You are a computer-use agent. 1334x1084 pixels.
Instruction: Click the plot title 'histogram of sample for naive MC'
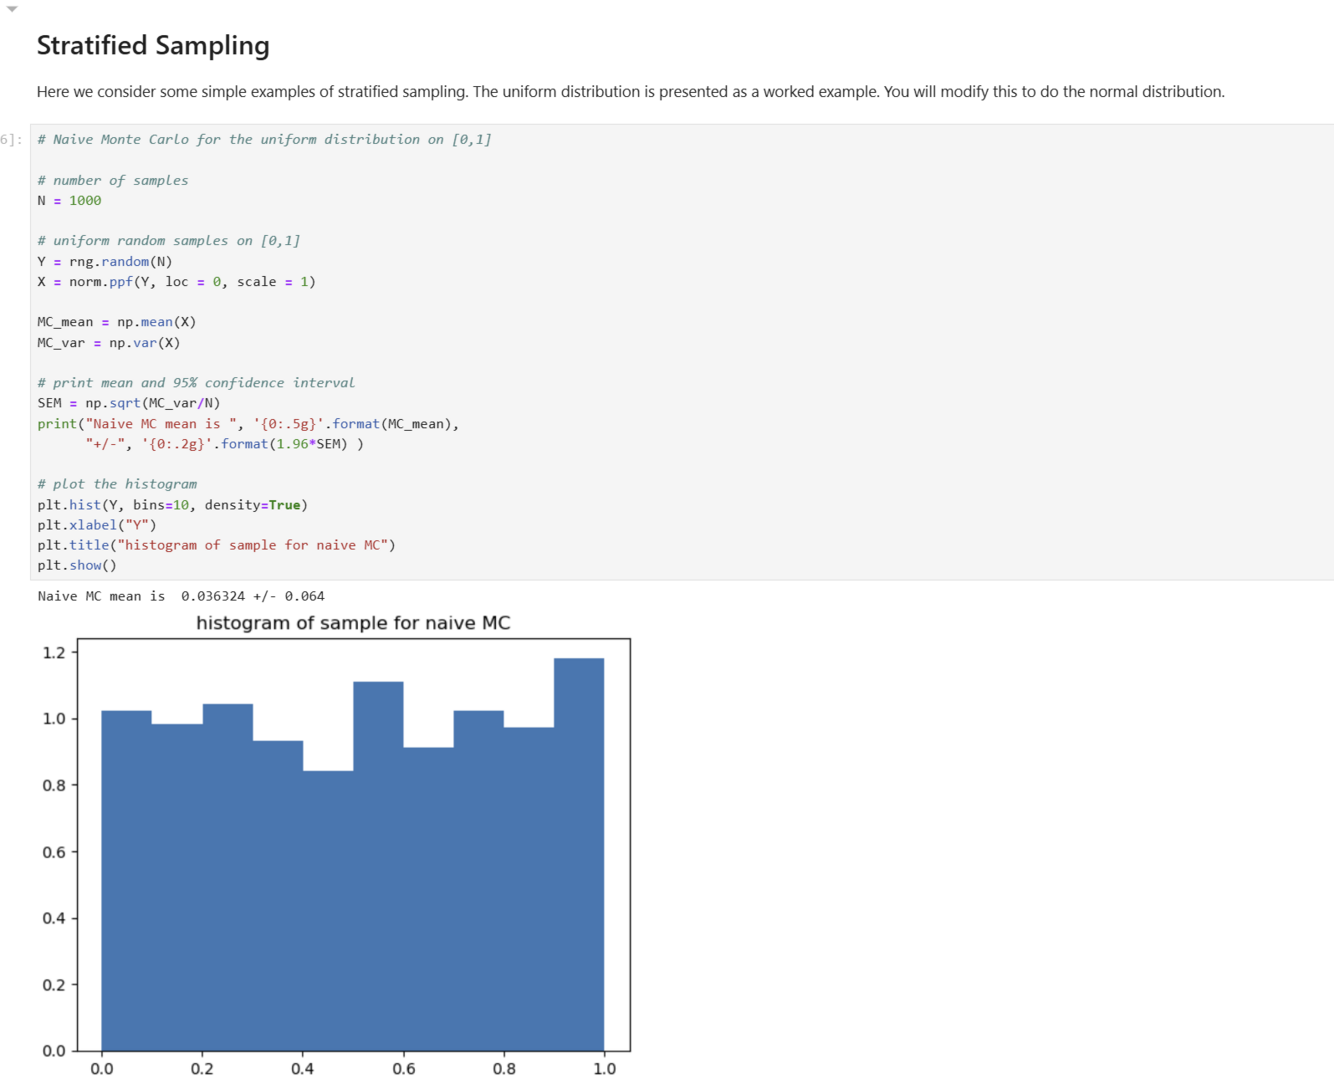[x=353, y=623]
